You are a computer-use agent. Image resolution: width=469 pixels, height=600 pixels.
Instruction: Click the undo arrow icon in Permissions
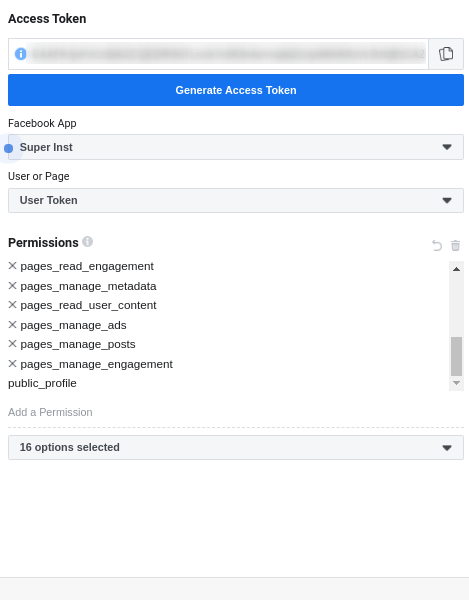click(x=437, y=245)
